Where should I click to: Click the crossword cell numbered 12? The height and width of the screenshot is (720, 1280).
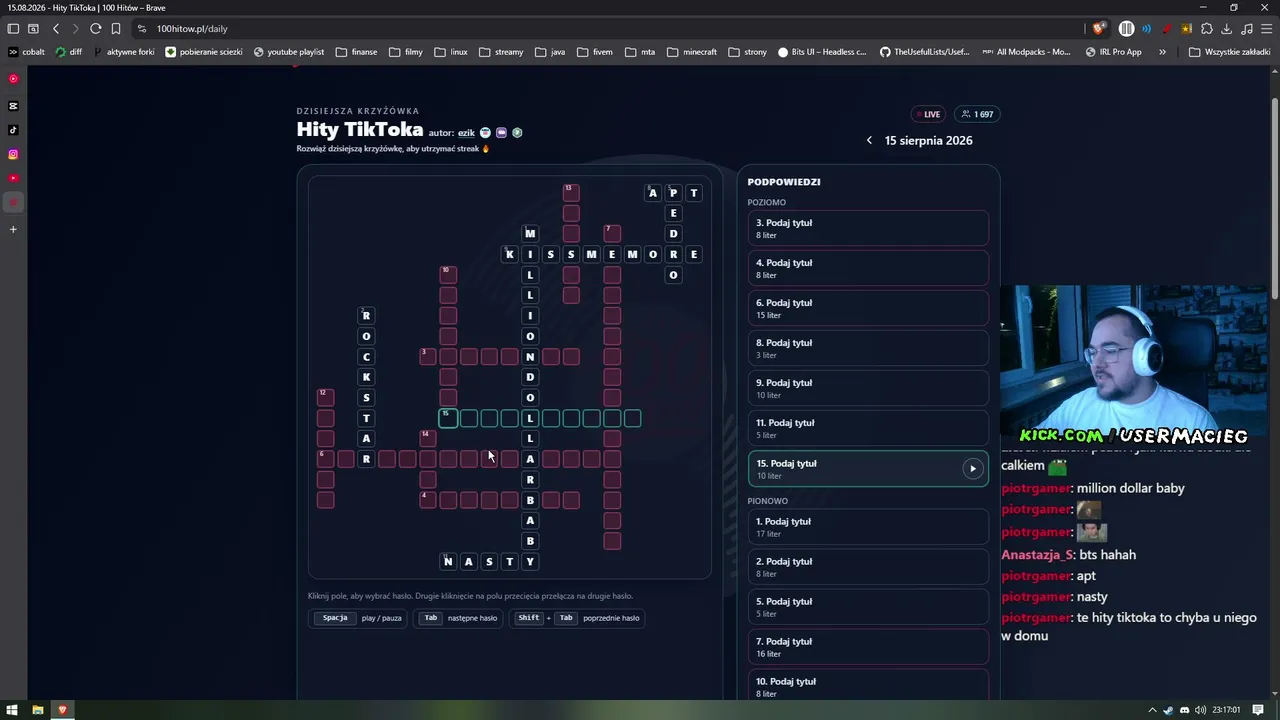325,397
